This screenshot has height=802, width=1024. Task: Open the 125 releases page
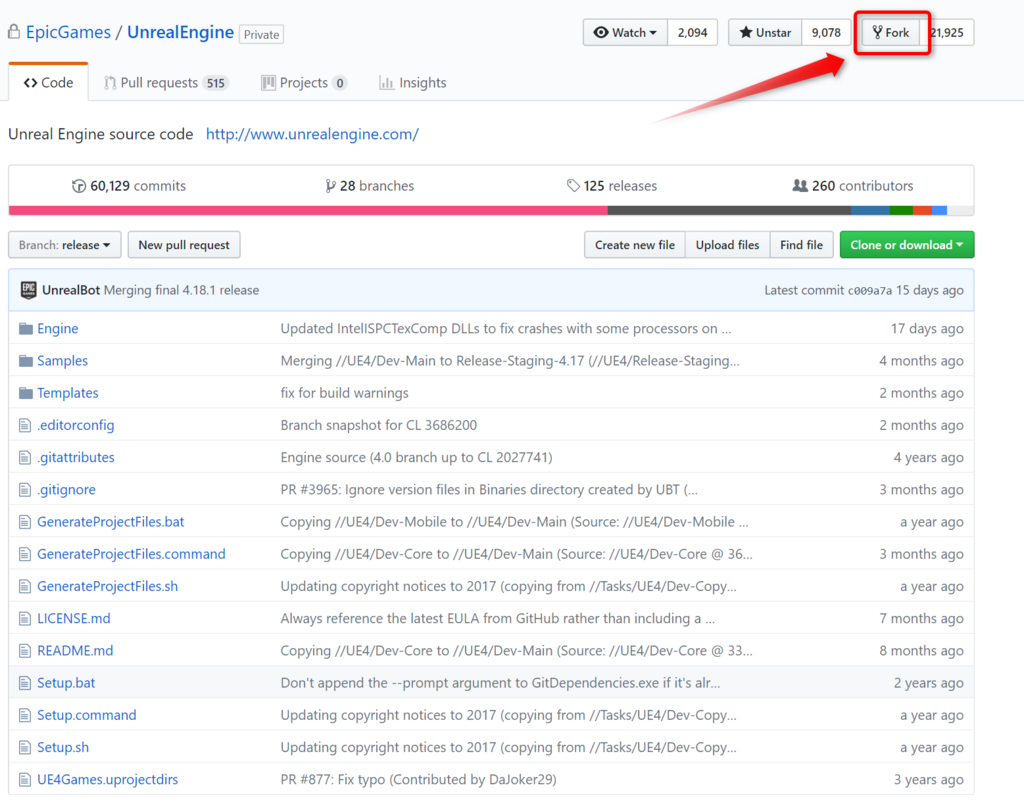(612, 186)
